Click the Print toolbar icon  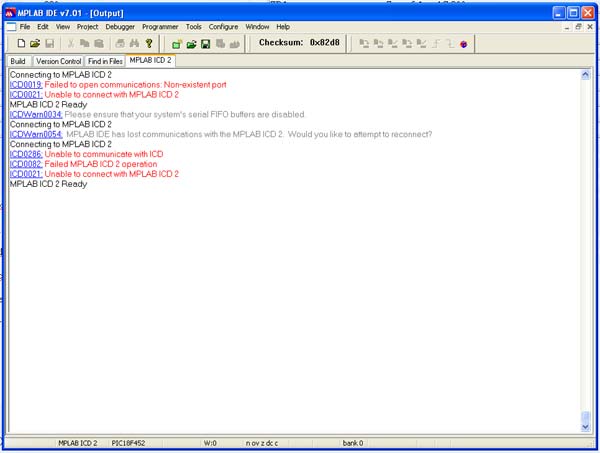[120, 43]
